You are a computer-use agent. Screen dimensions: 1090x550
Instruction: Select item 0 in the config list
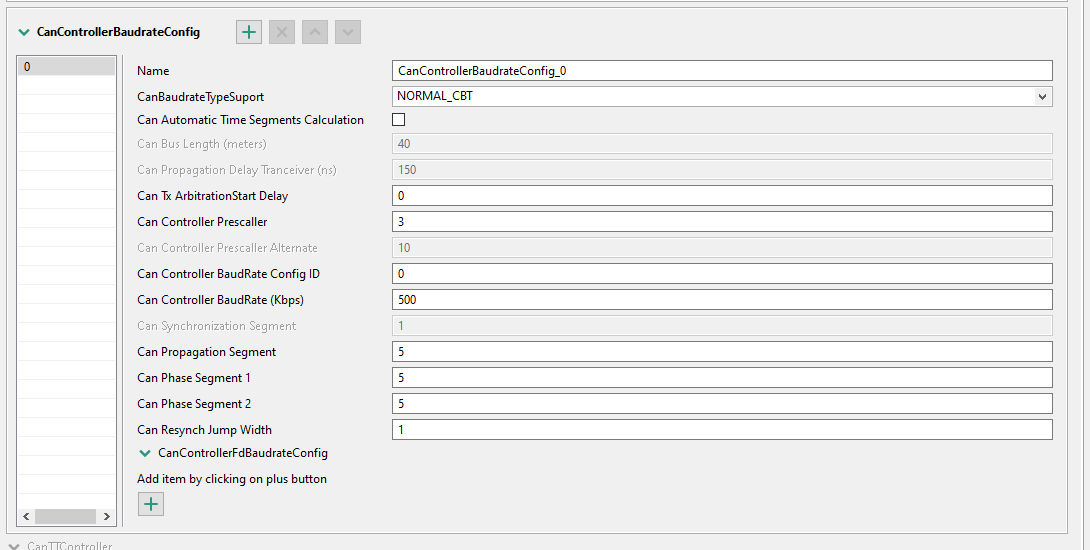tap(67, 67)
